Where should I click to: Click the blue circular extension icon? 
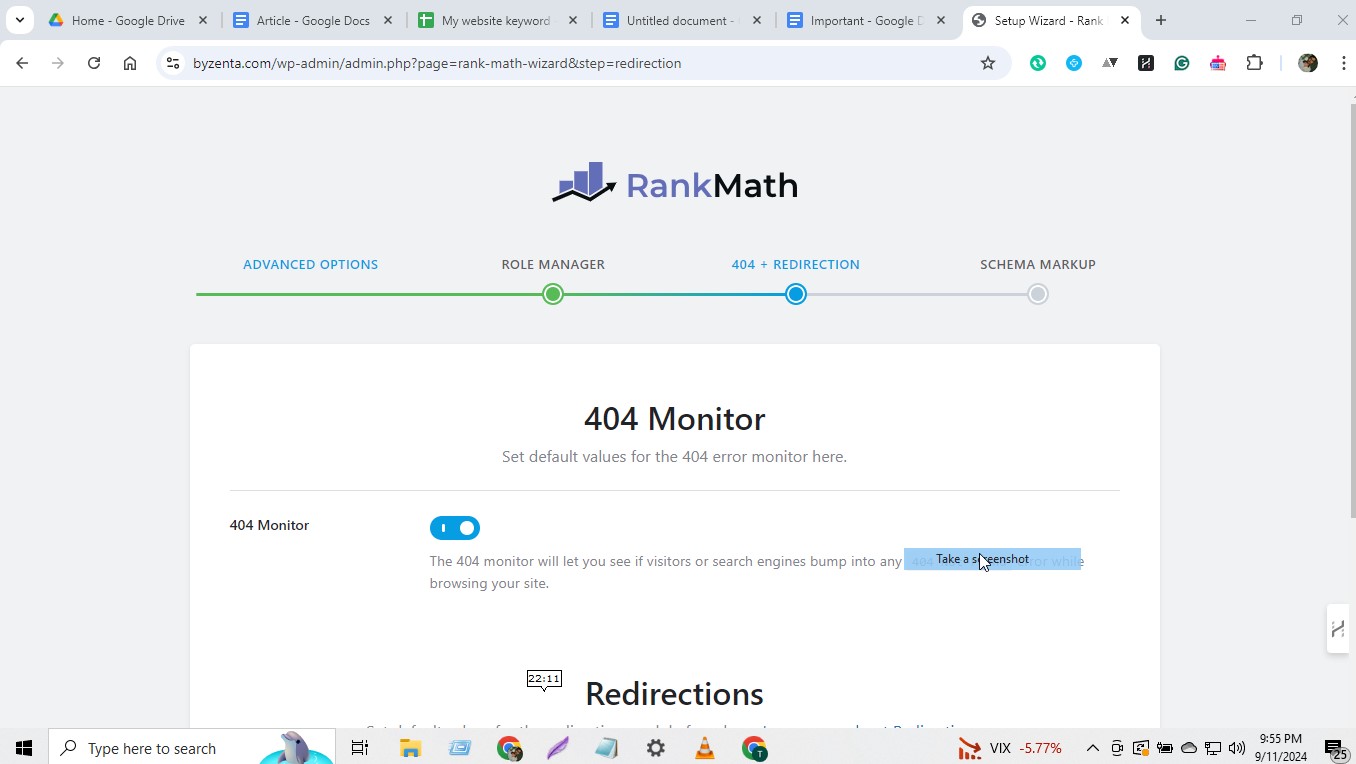click(x=1074, y=63)
